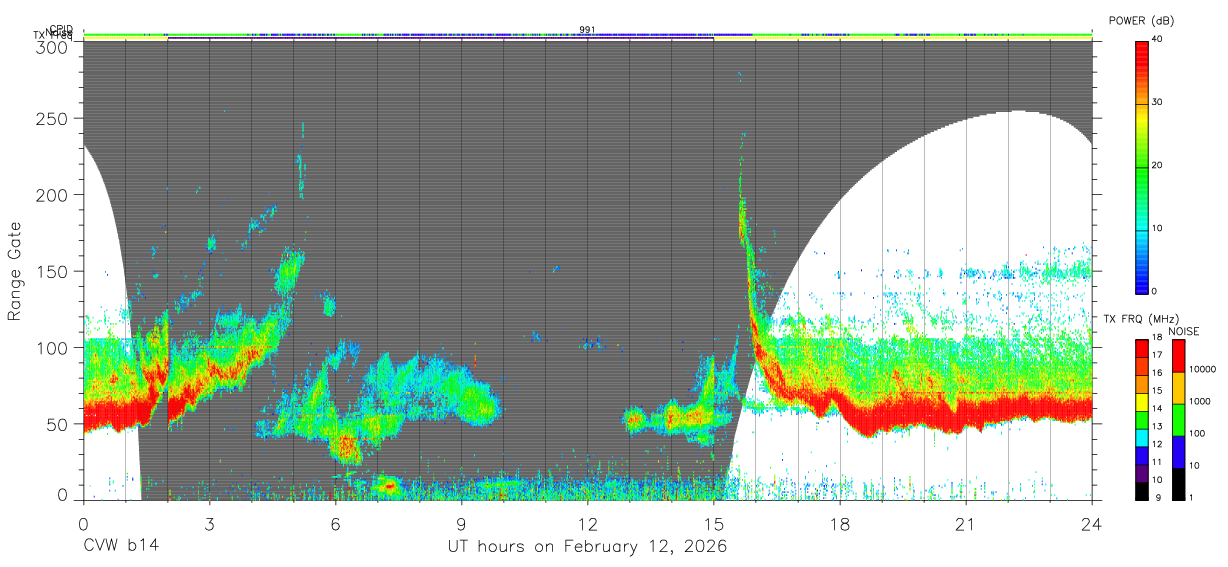
Task: Click the 250 tick label on the Range Gate axis
Action: pos(53,118)
